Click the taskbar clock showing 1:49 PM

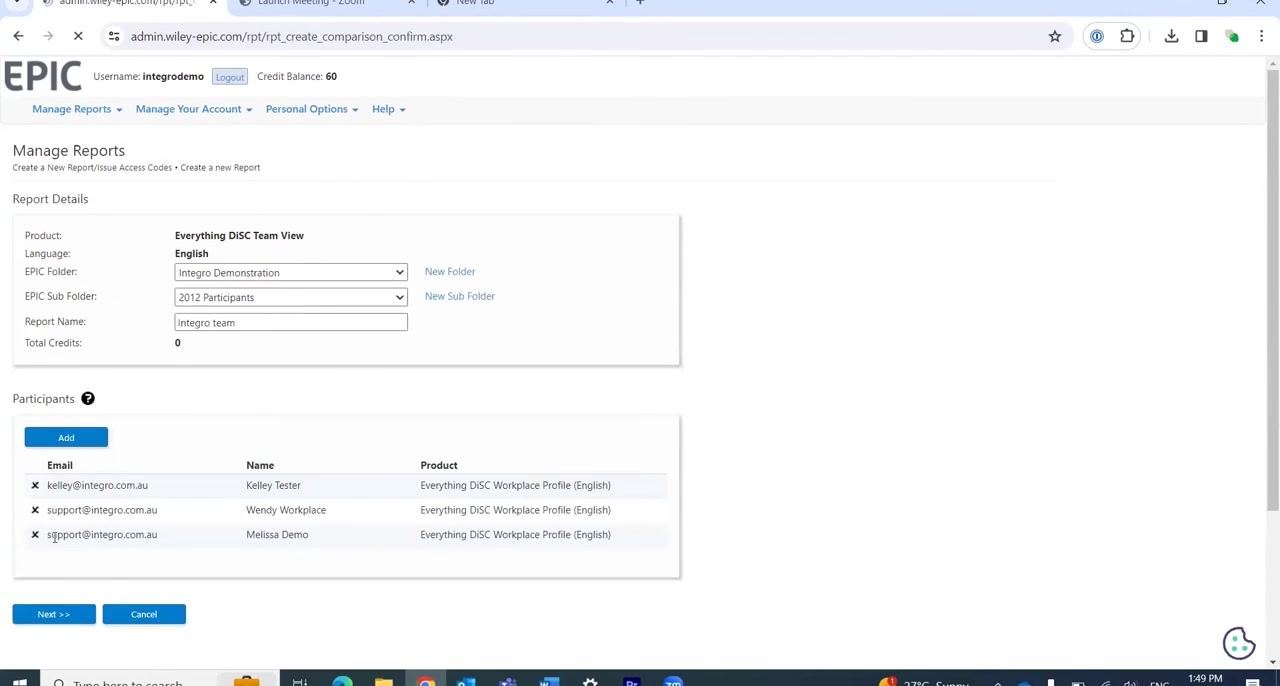[x=1206, y=679]
